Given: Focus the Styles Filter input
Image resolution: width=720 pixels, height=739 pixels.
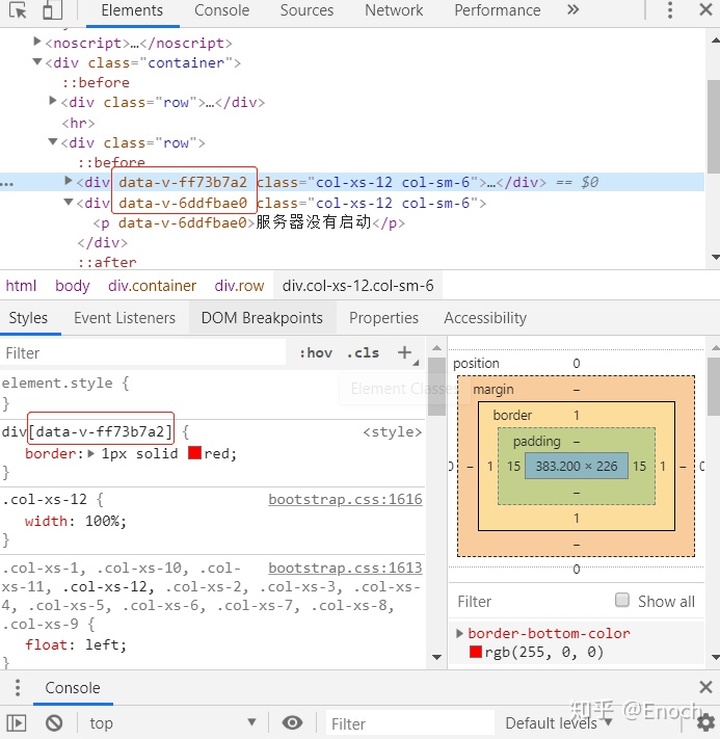Looking at the screenshot, I should click(x=143, y=353).
